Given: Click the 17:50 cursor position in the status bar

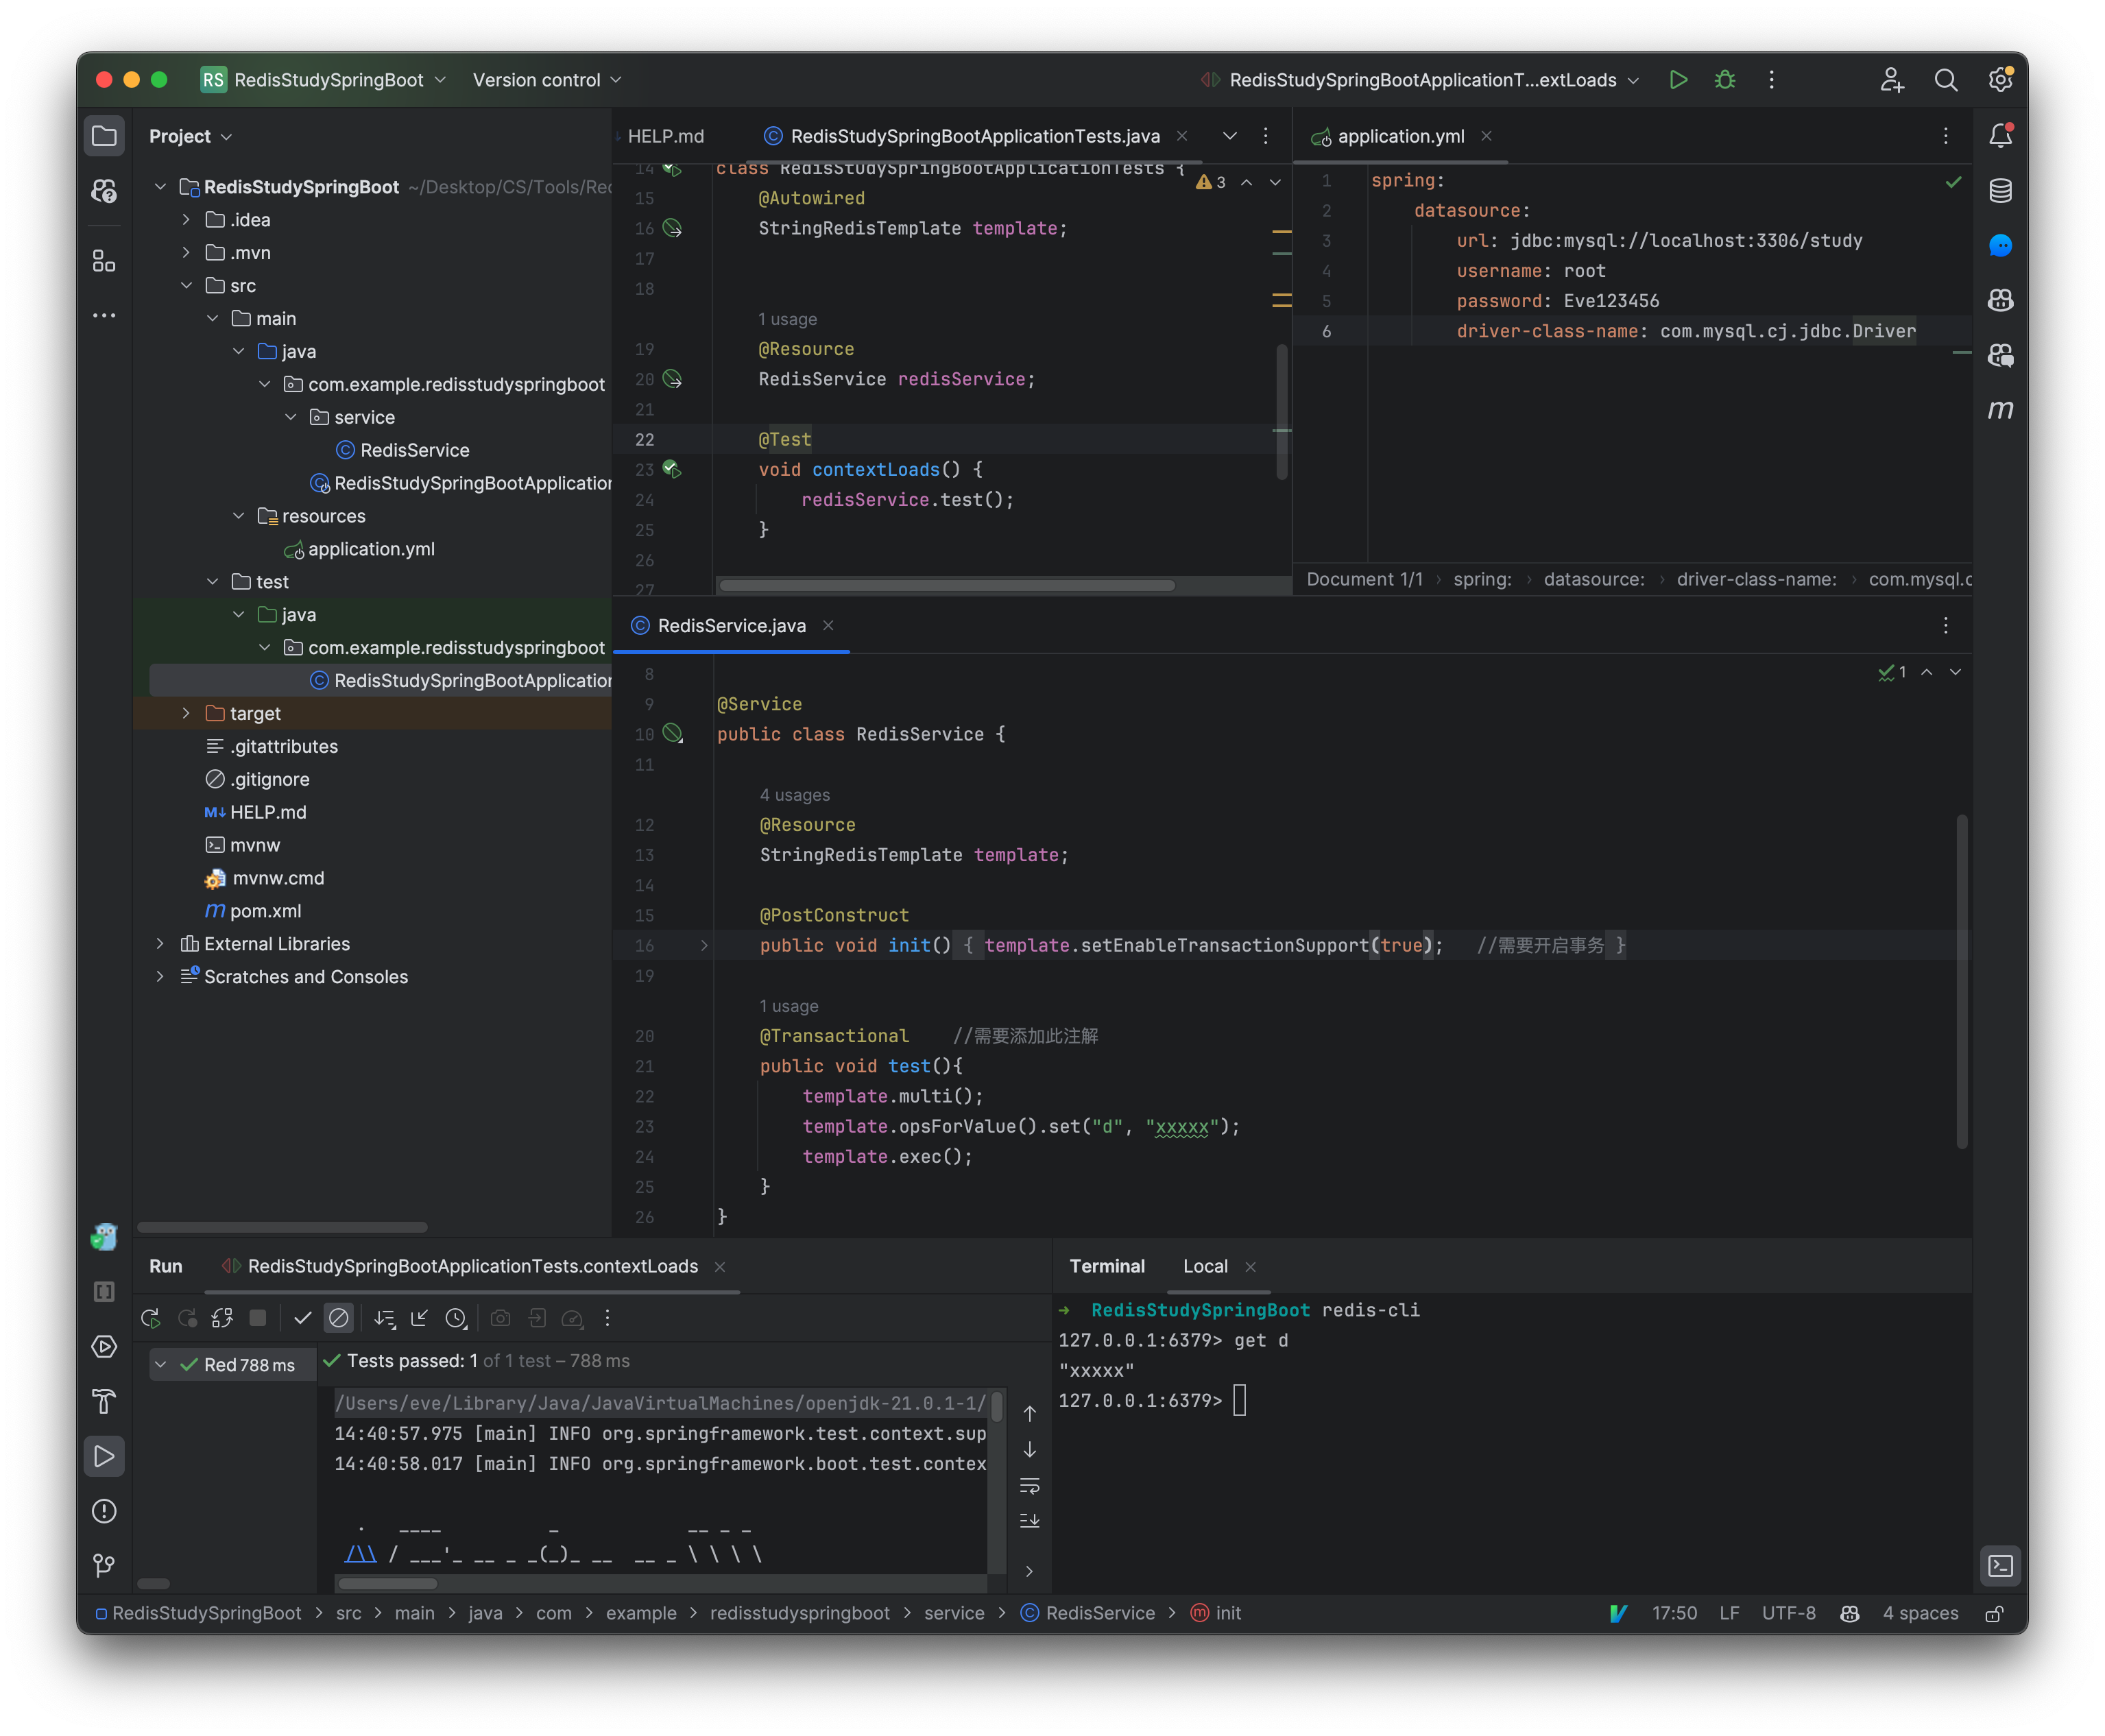Looking at the screenshot, I should [1674, 1613].
